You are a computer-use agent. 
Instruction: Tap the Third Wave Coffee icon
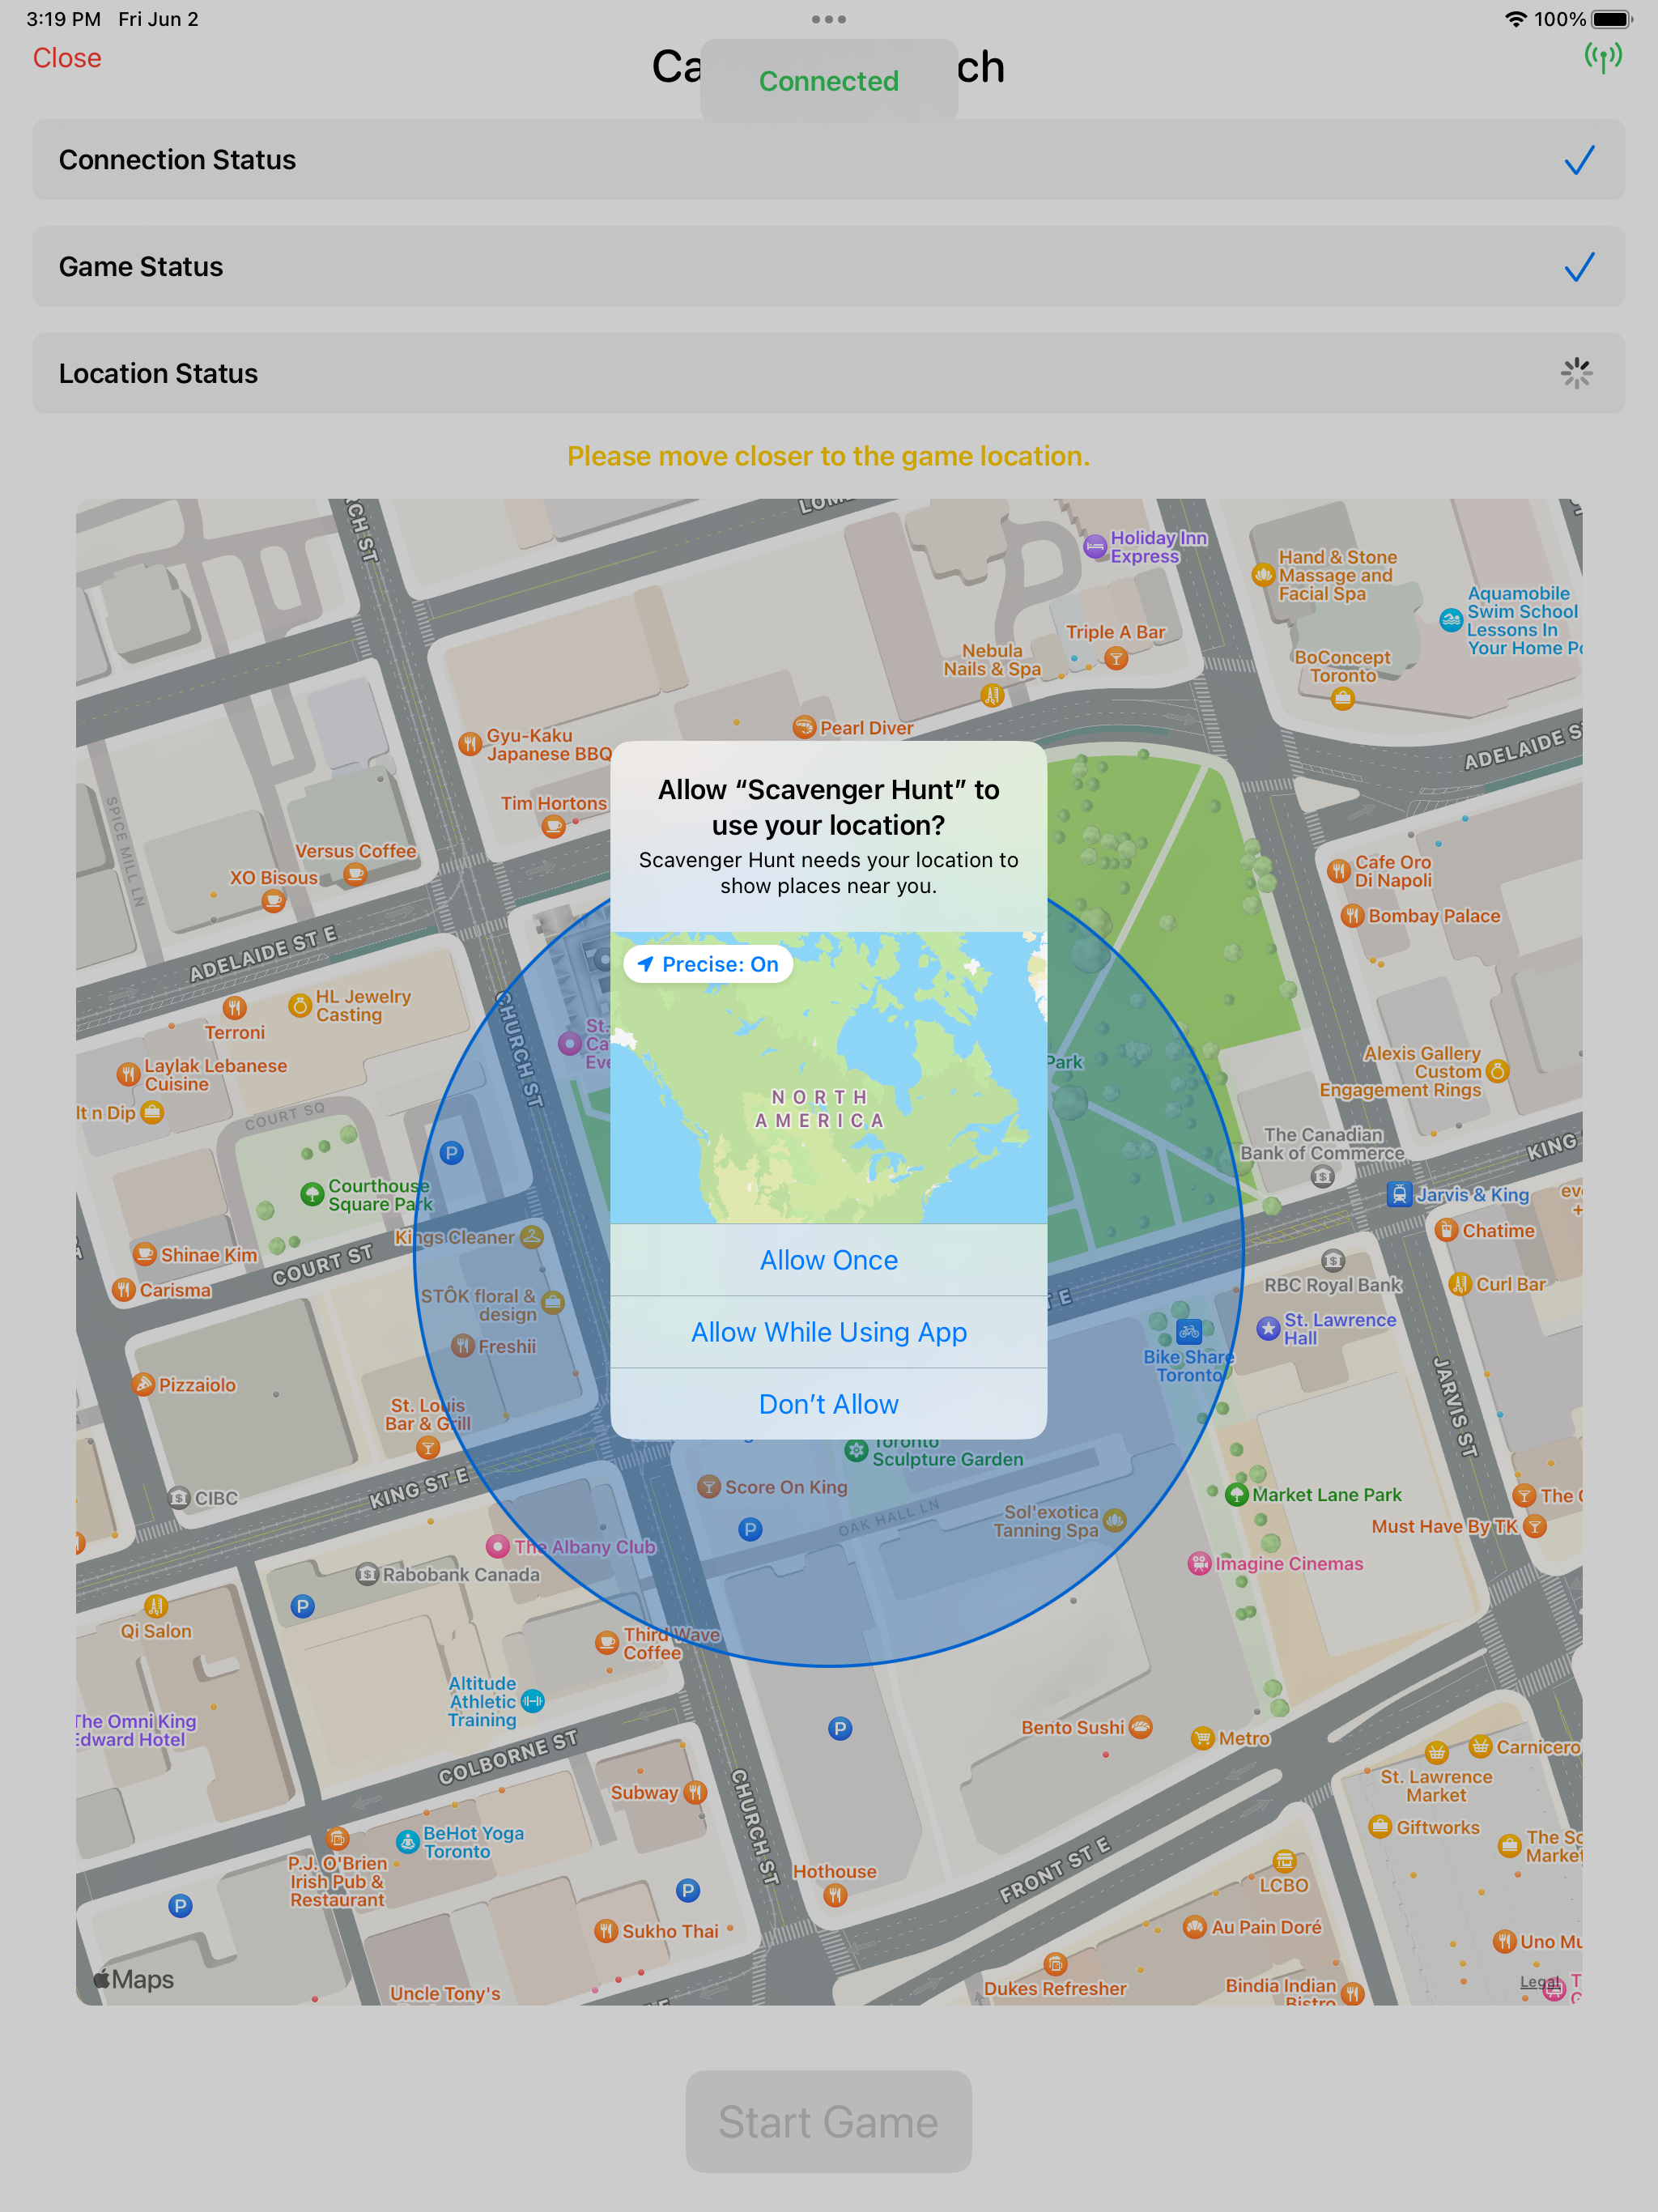606,1642
